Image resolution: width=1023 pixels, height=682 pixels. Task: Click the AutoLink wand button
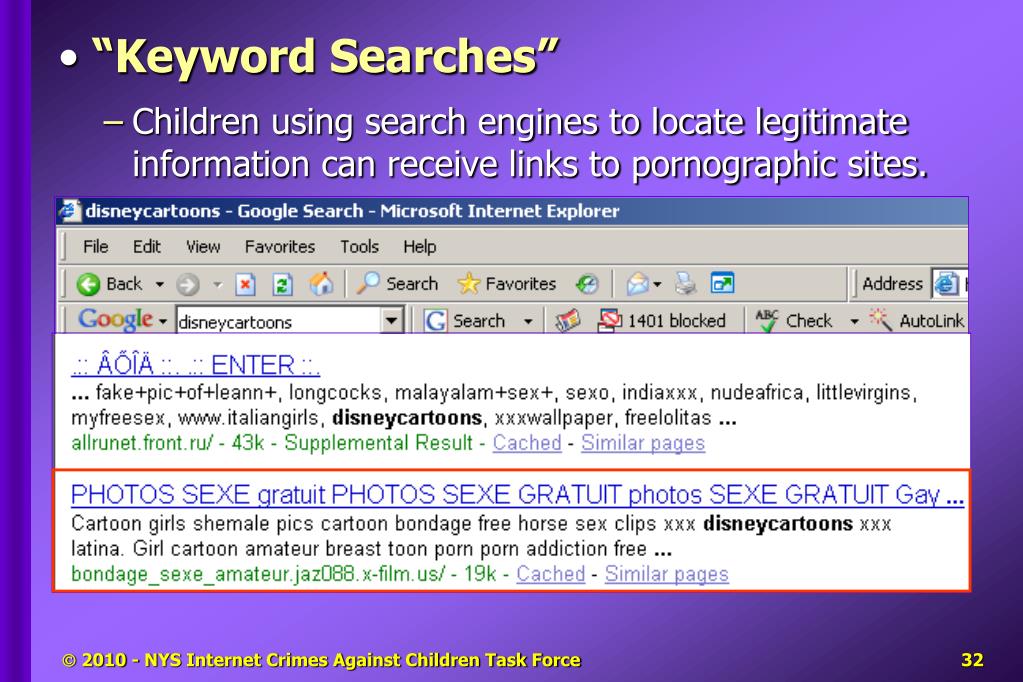click(917, 320)
